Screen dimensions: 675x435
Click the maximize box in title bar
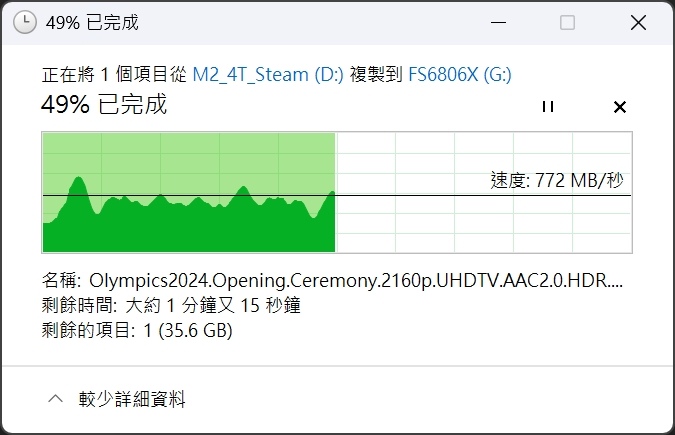[567, 22]
